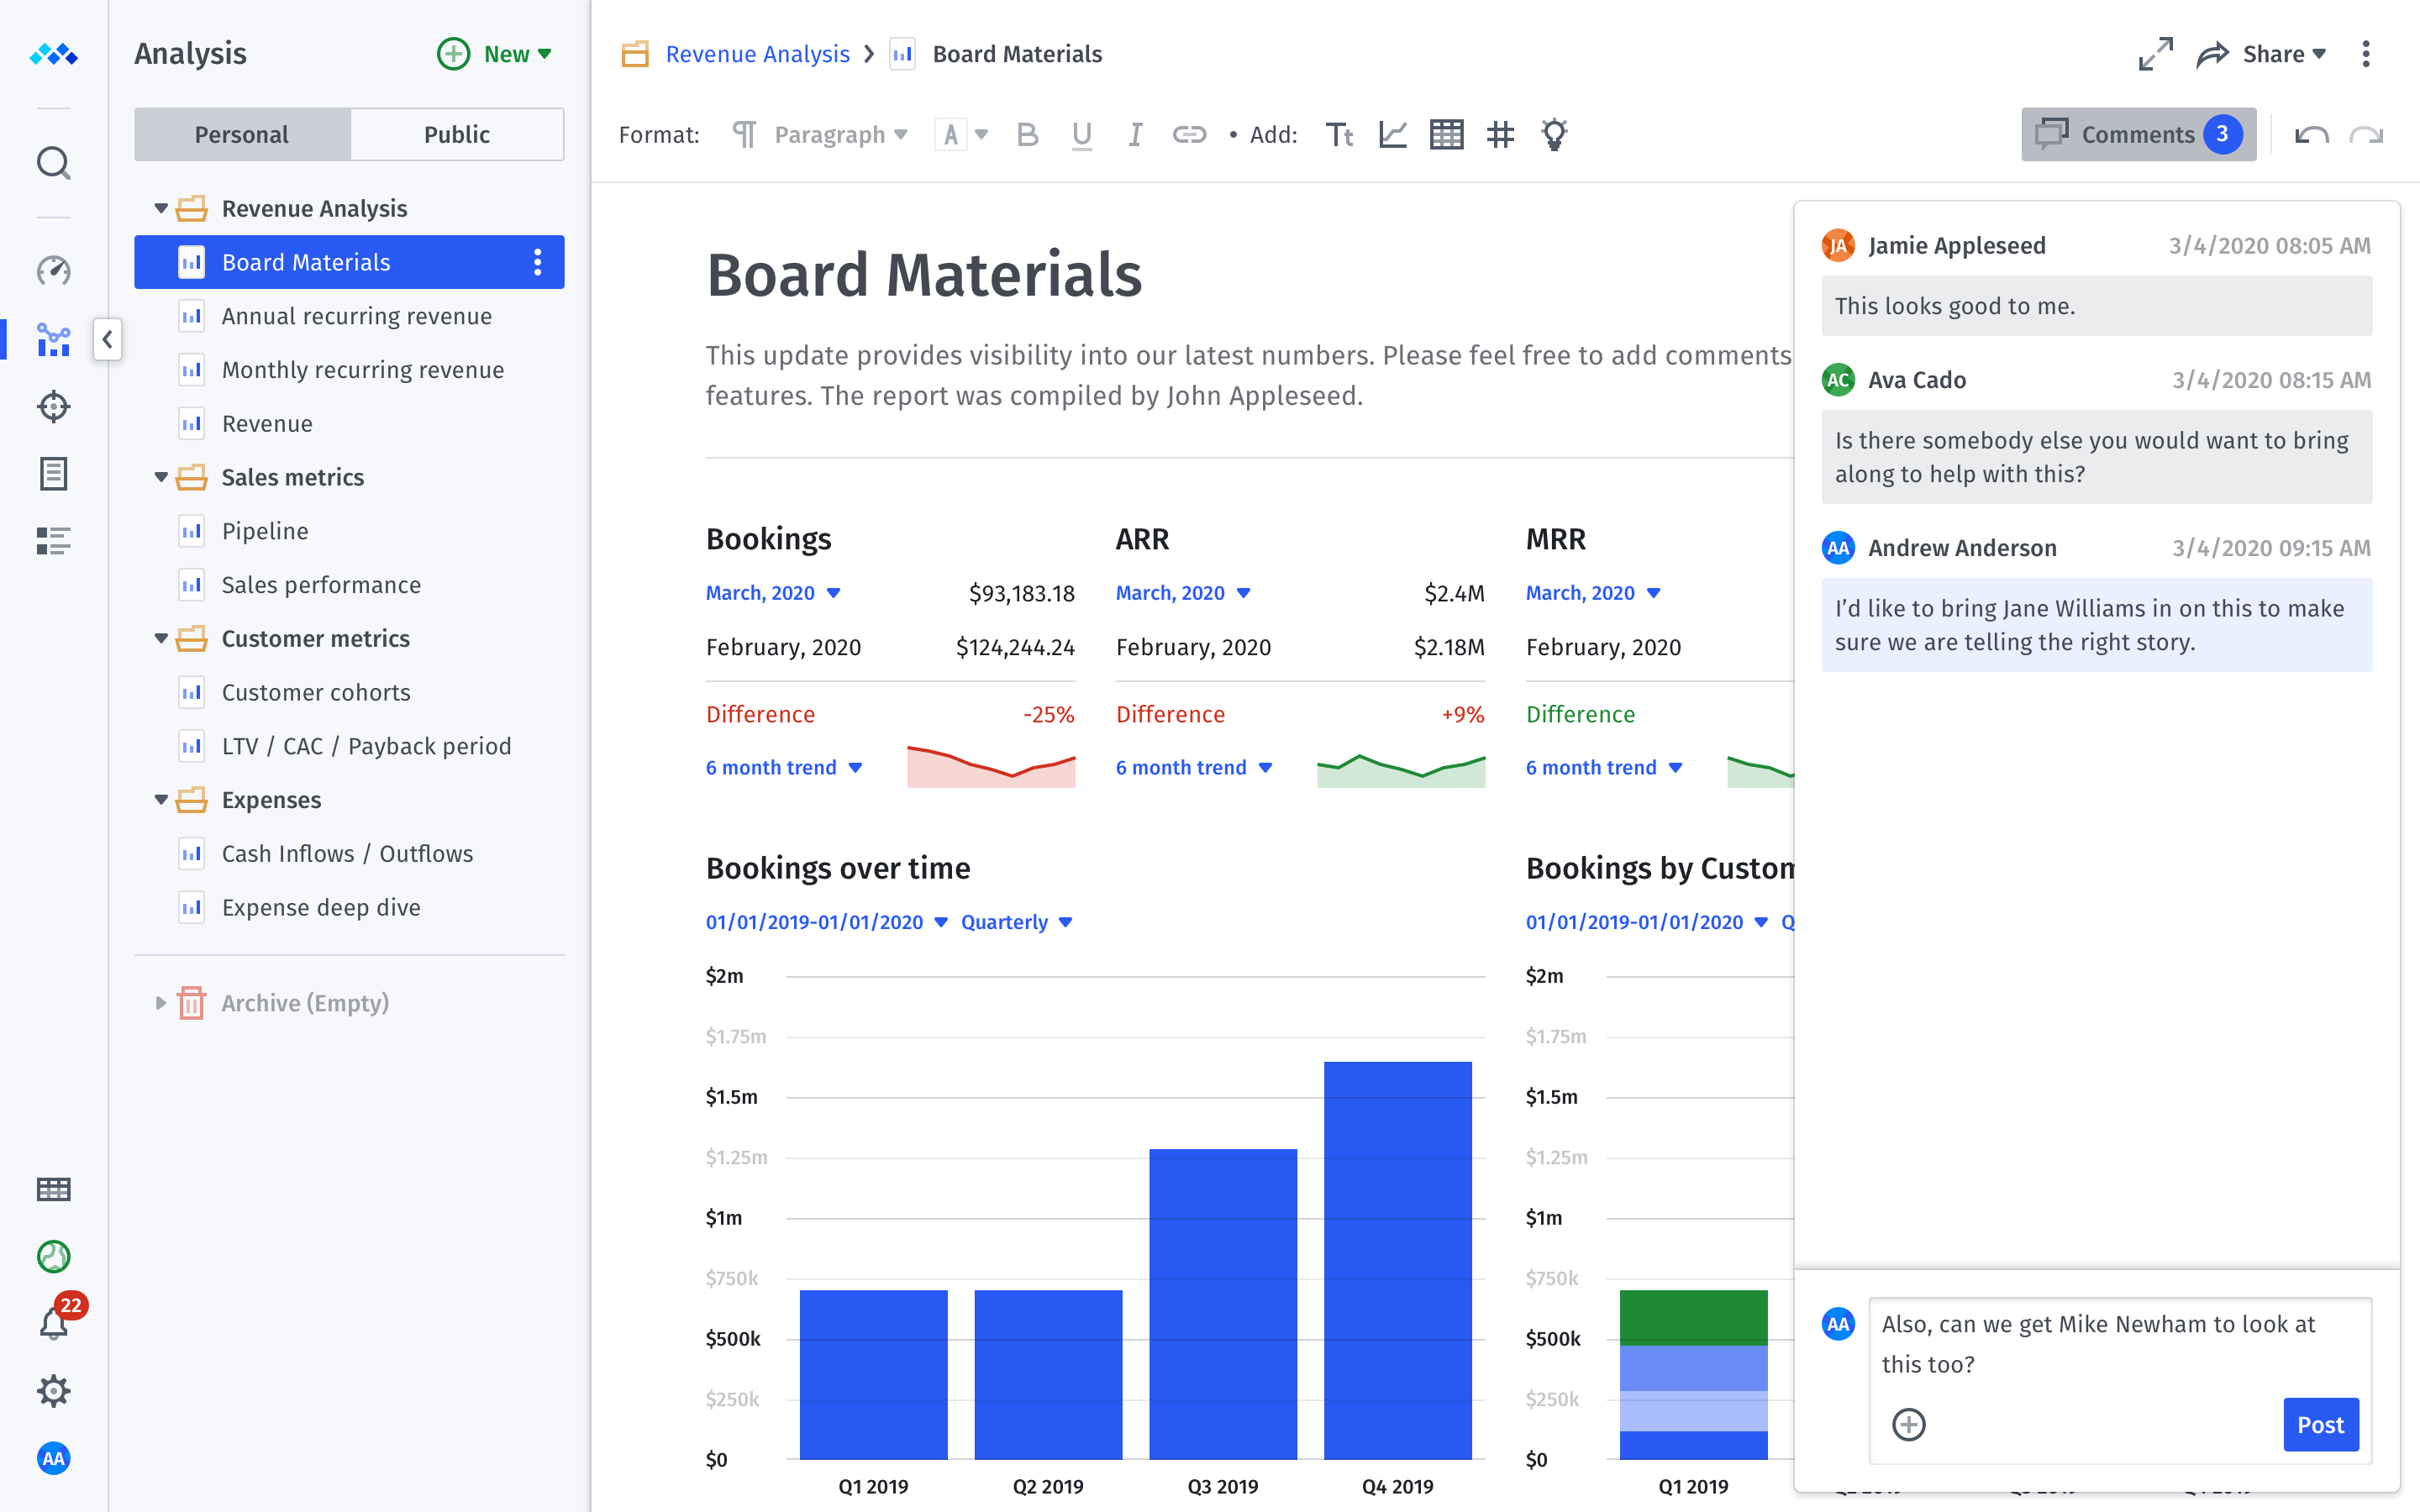Undo the last change
Viewport: 2420px width, 1512px height.
pos(2312,134)
